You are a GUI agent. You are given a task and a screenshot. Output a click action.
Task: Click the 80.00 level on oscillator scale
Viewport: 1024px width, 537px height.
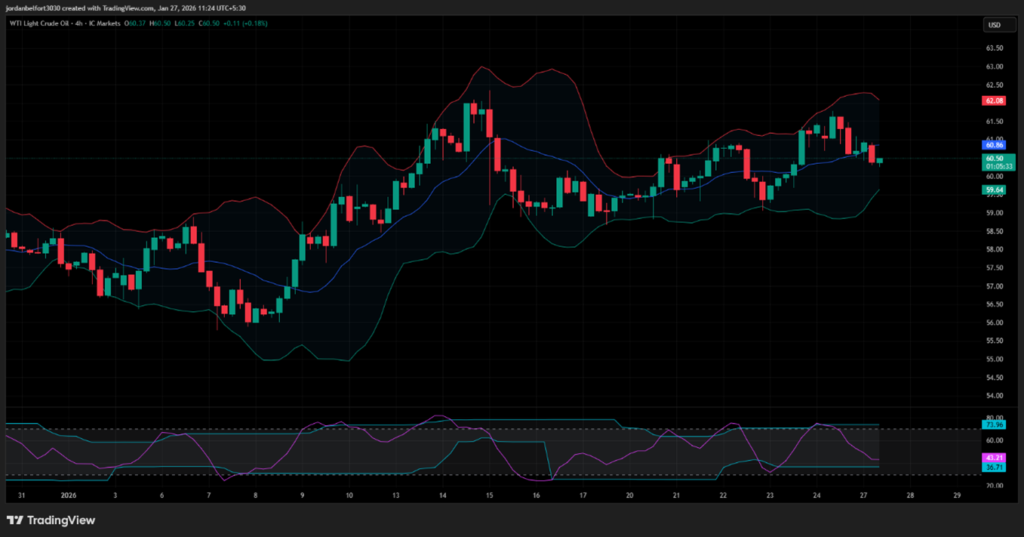pyautogui.click(x=994, y=418)
